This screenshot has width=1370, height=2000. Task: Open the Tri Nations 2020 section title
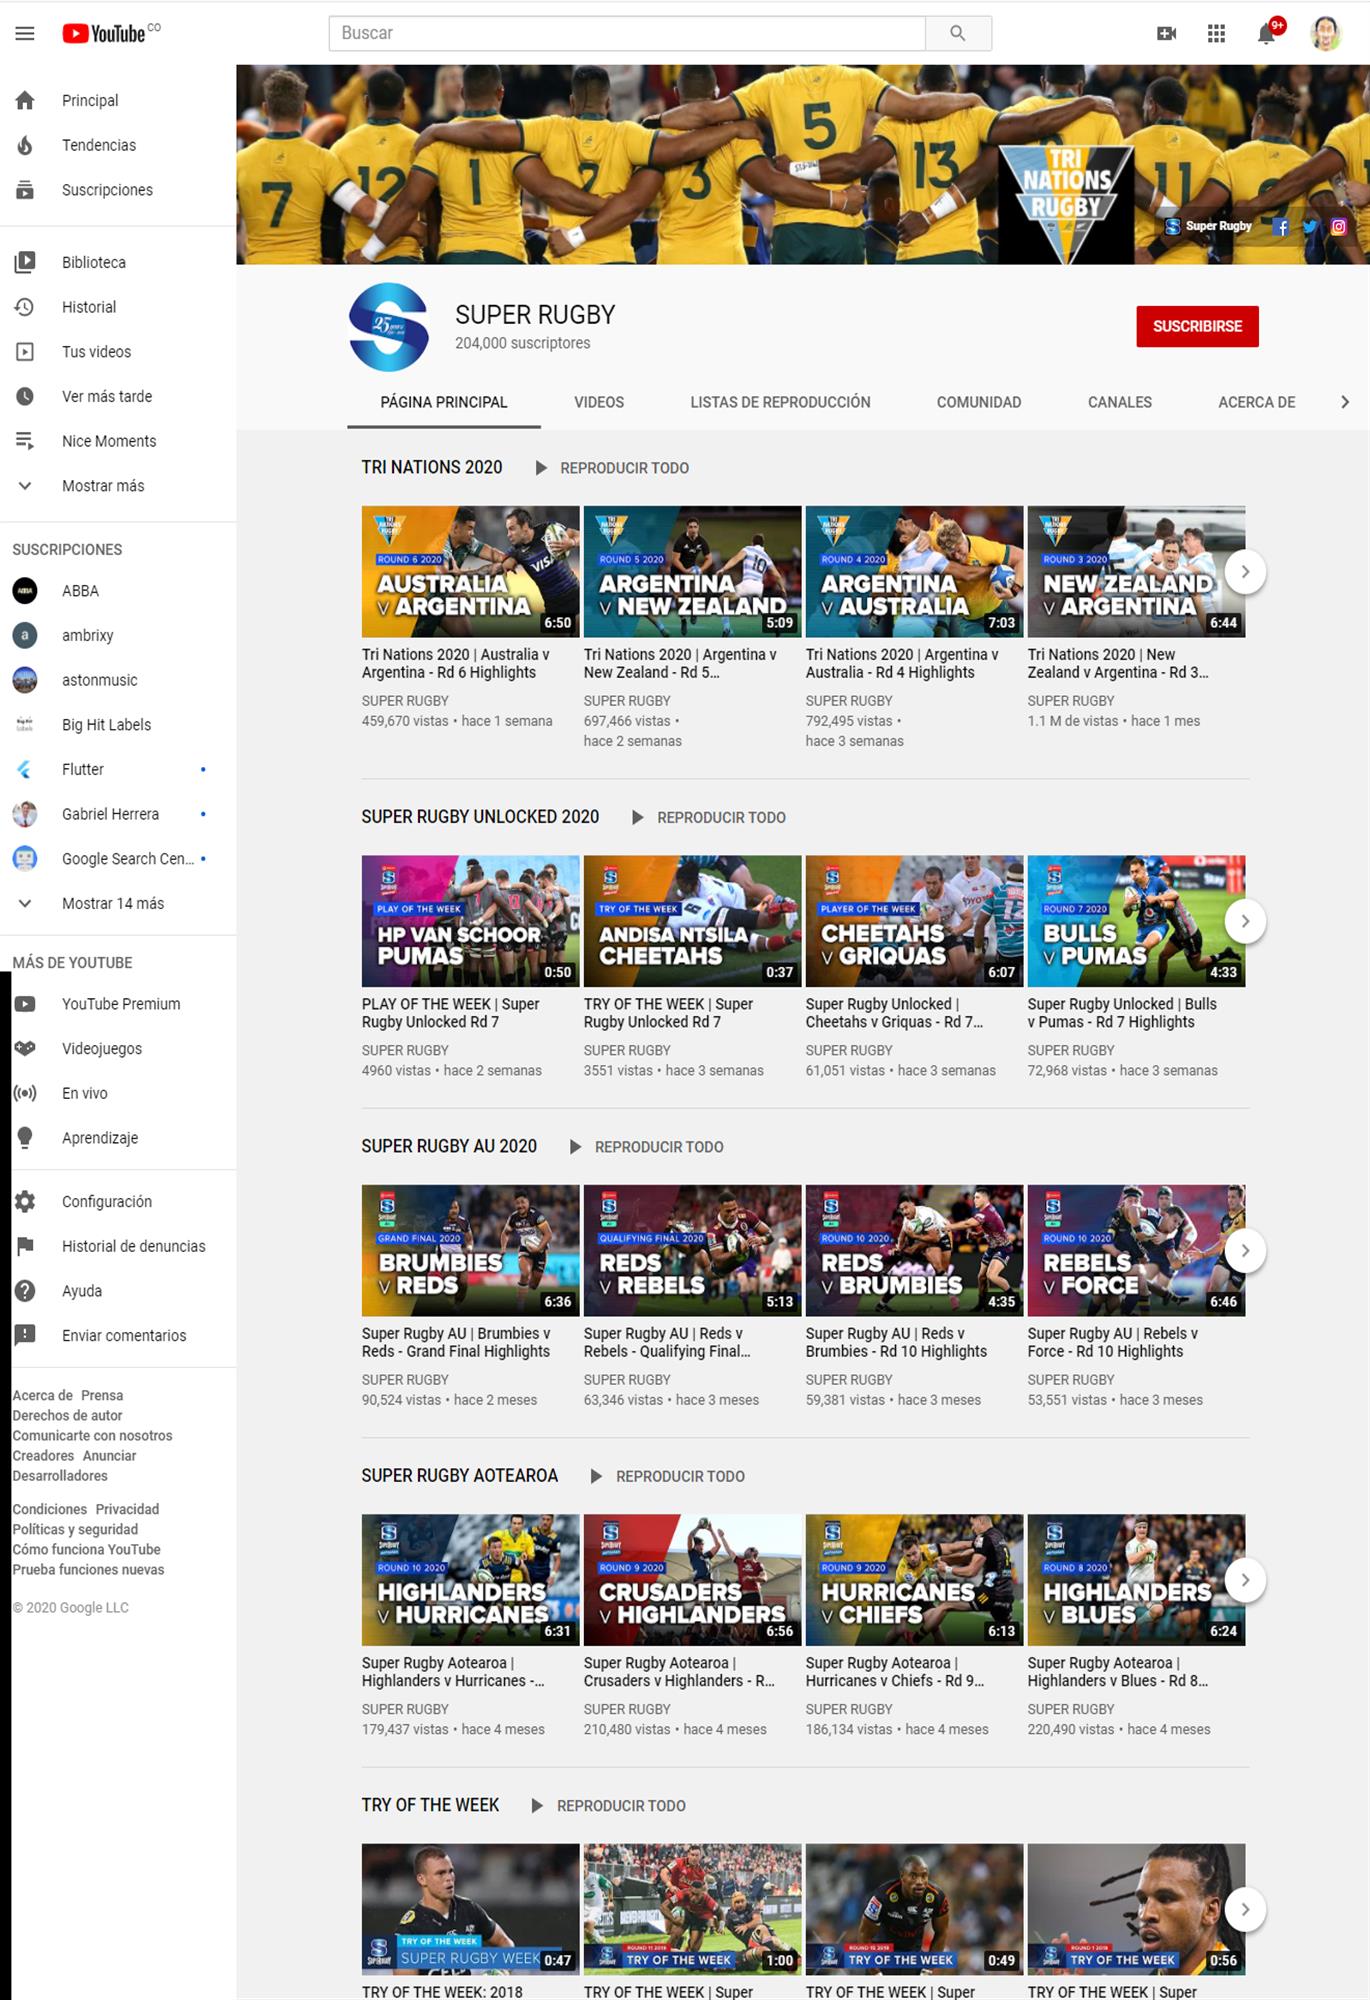click(432, 468)
